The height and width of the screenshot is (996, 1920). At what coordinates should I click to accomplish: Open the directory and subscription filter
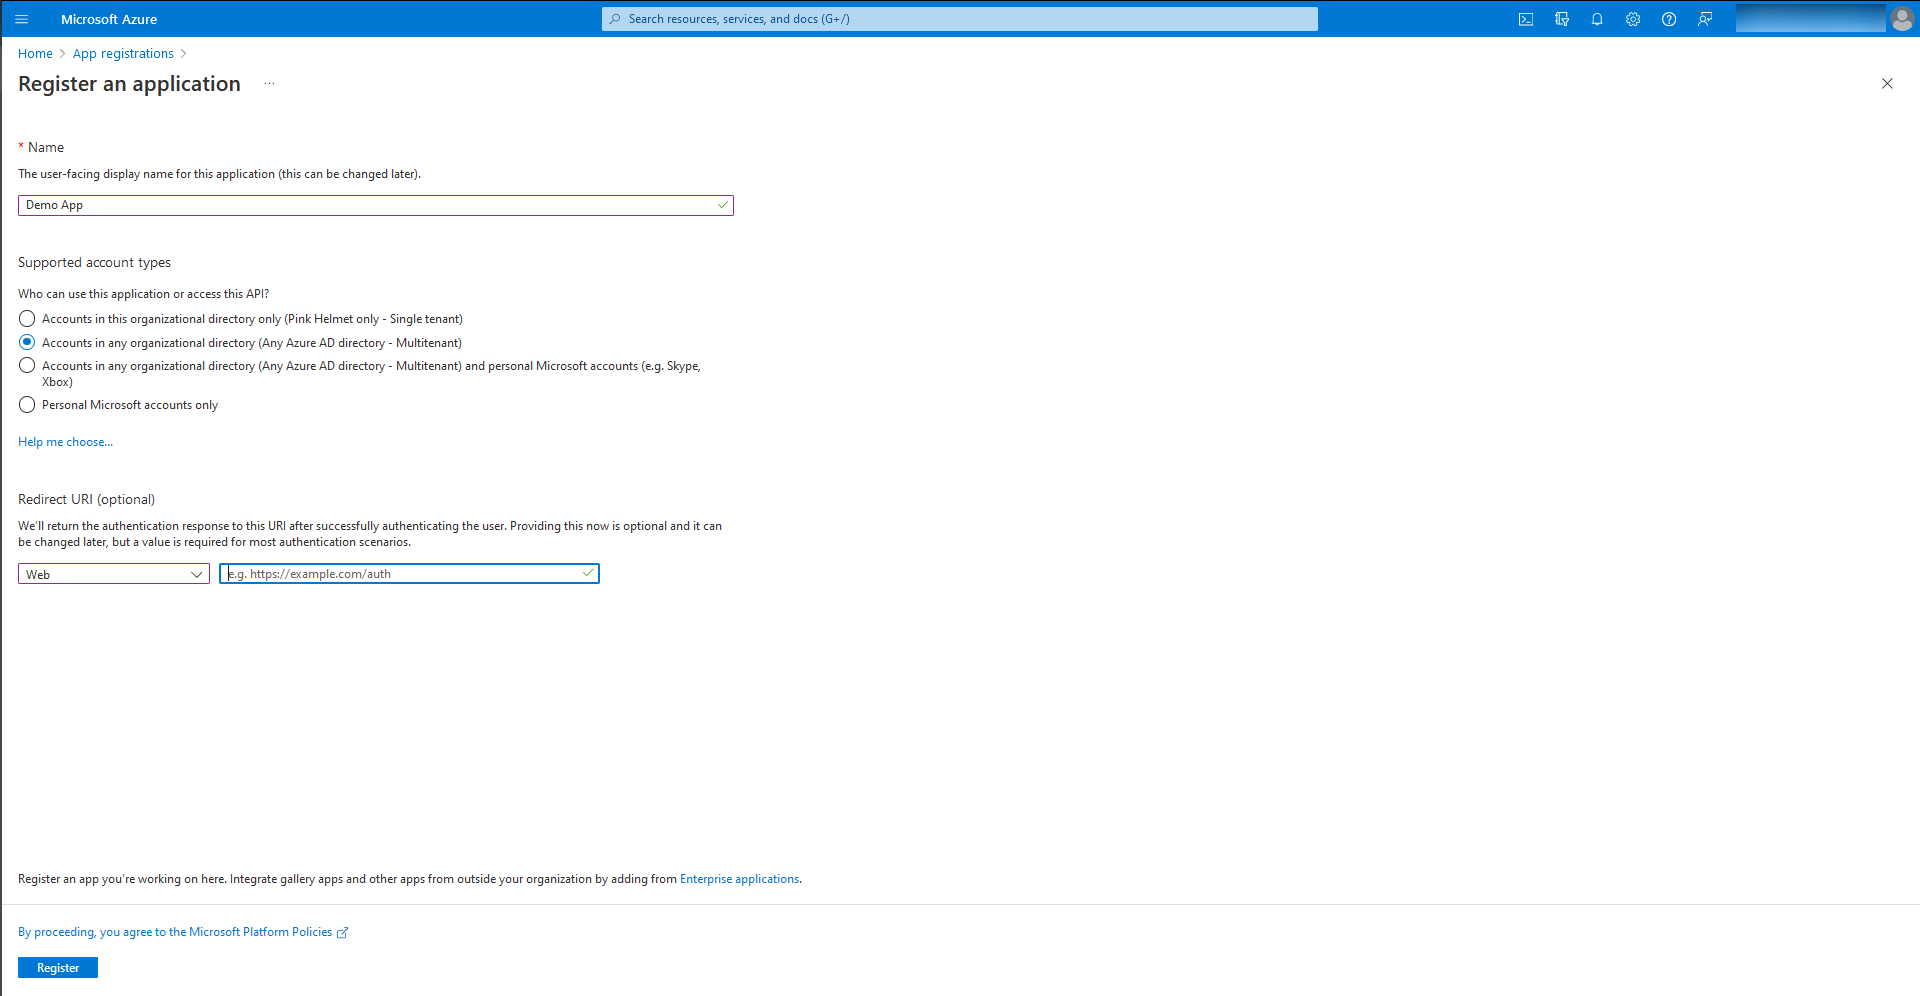click(1562, 19)
